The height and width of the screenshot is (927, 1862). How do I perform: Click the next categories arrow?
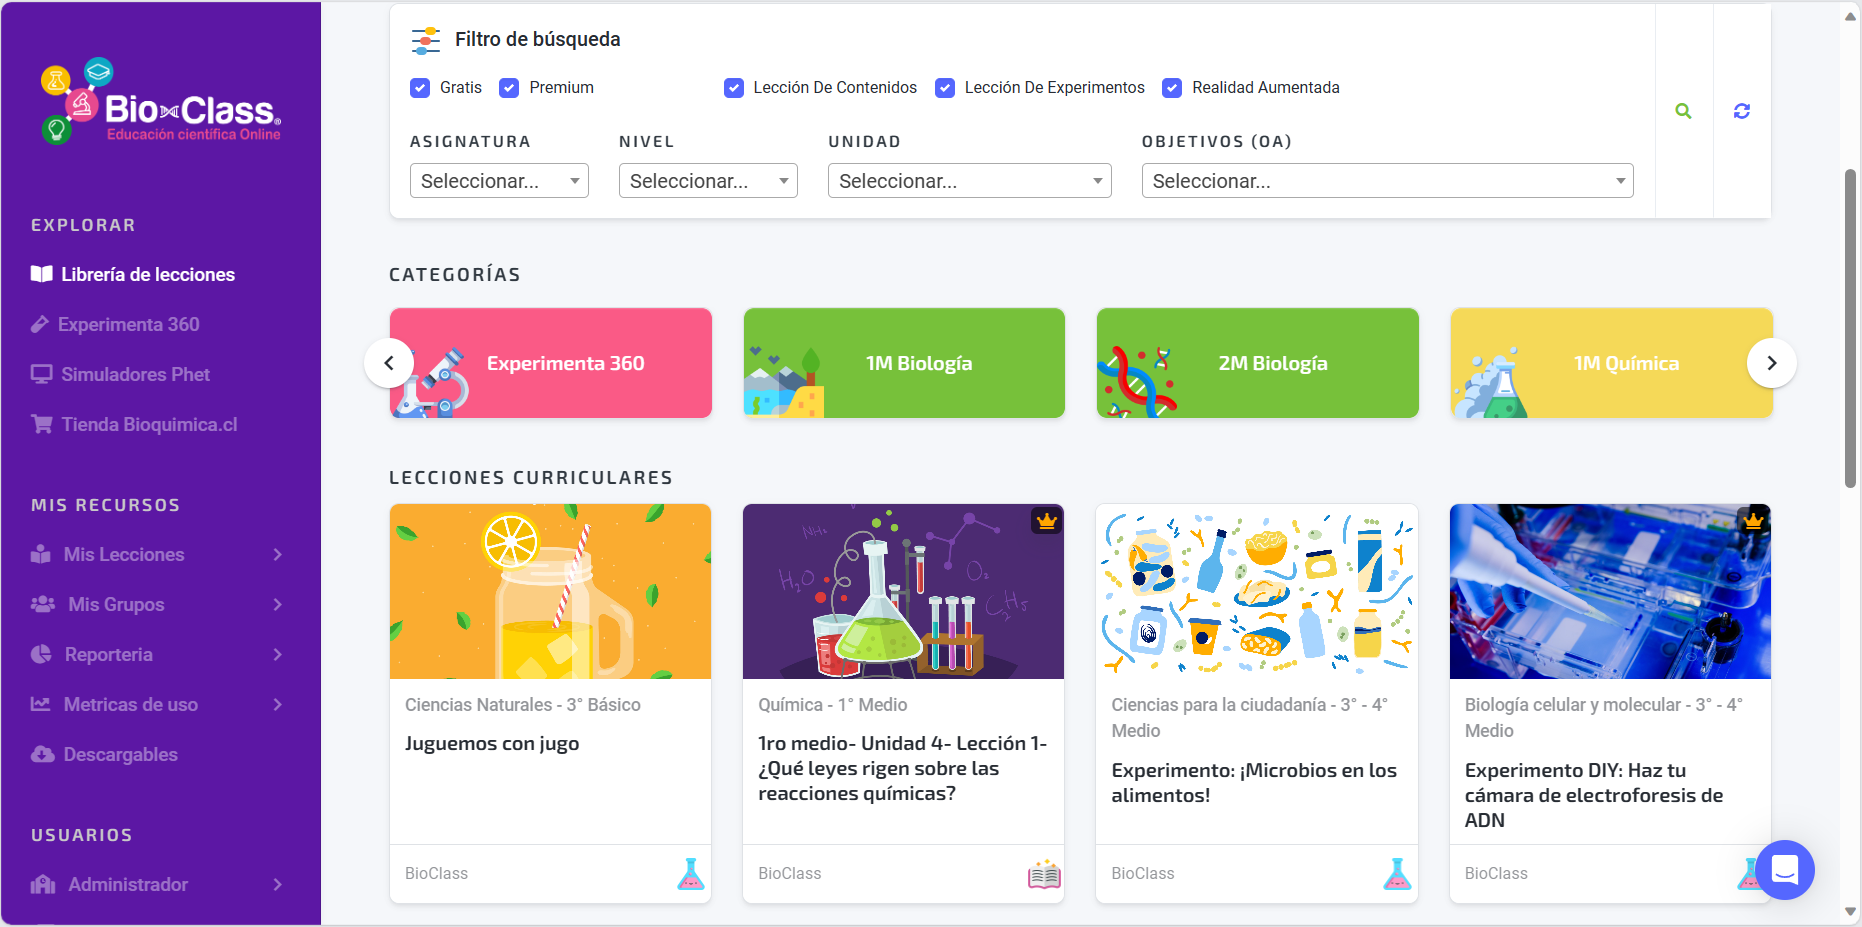(1771, 363)
